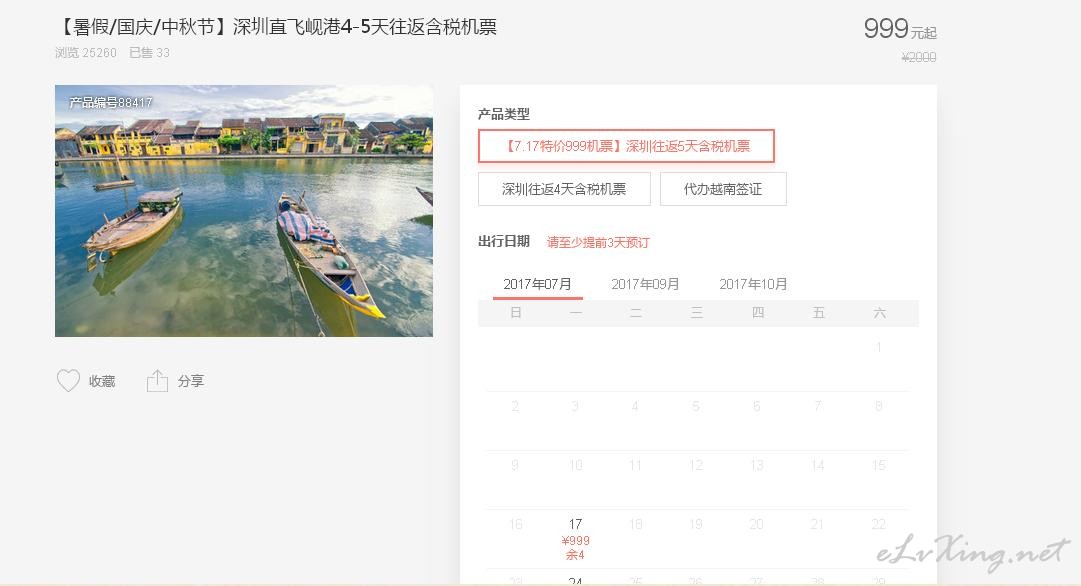1081x586 pixels.
Task: Click the 分享 label text
Action: tap(191, 381)
